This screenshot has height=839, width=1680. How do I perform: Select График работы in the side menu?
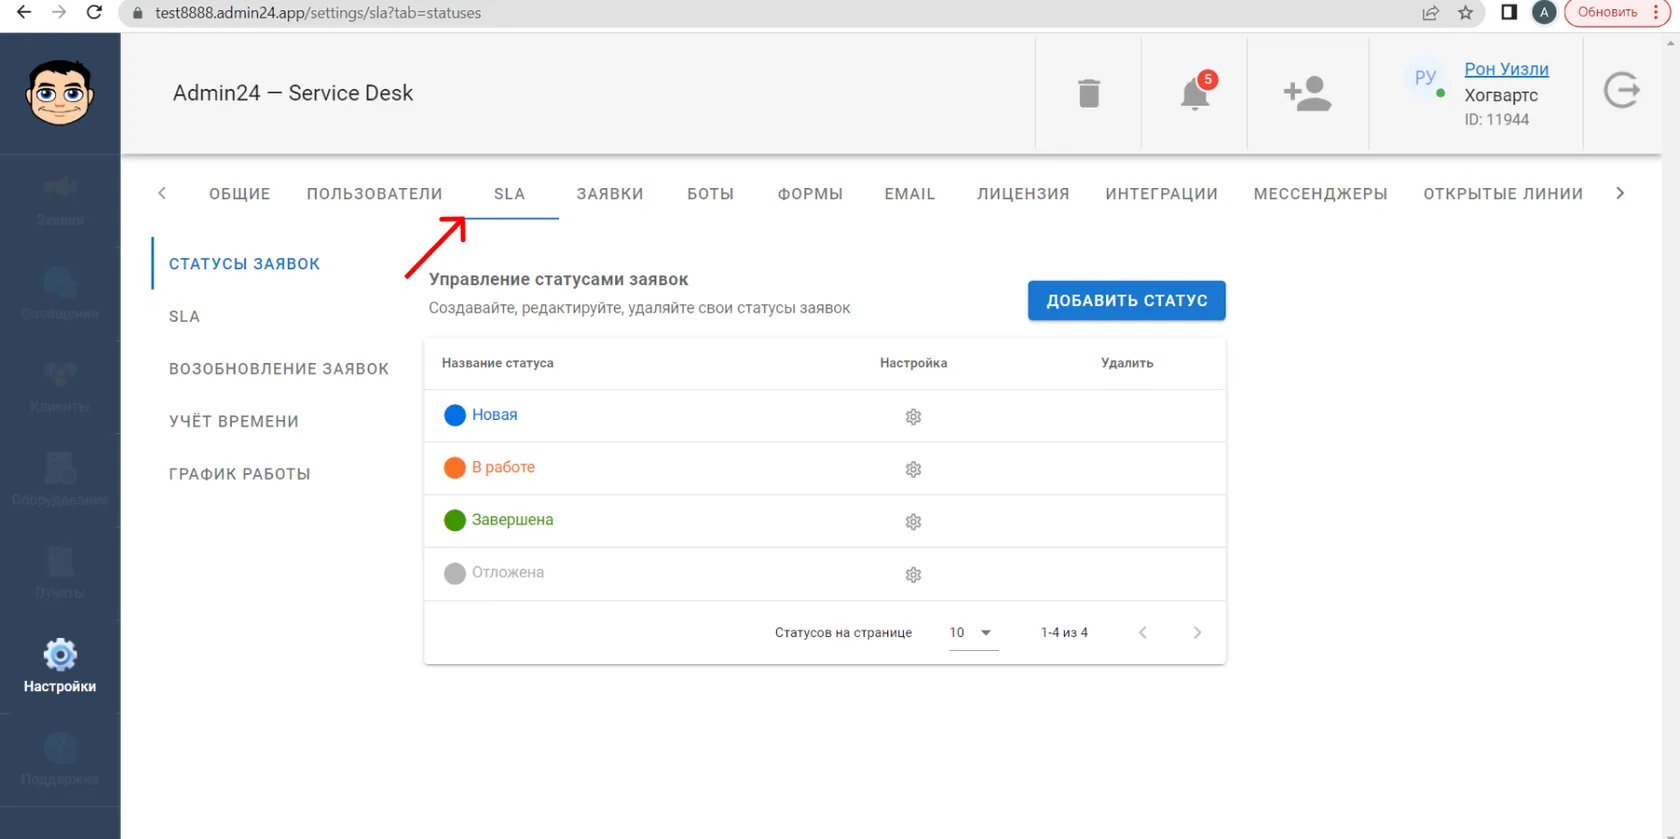[240, 474]
